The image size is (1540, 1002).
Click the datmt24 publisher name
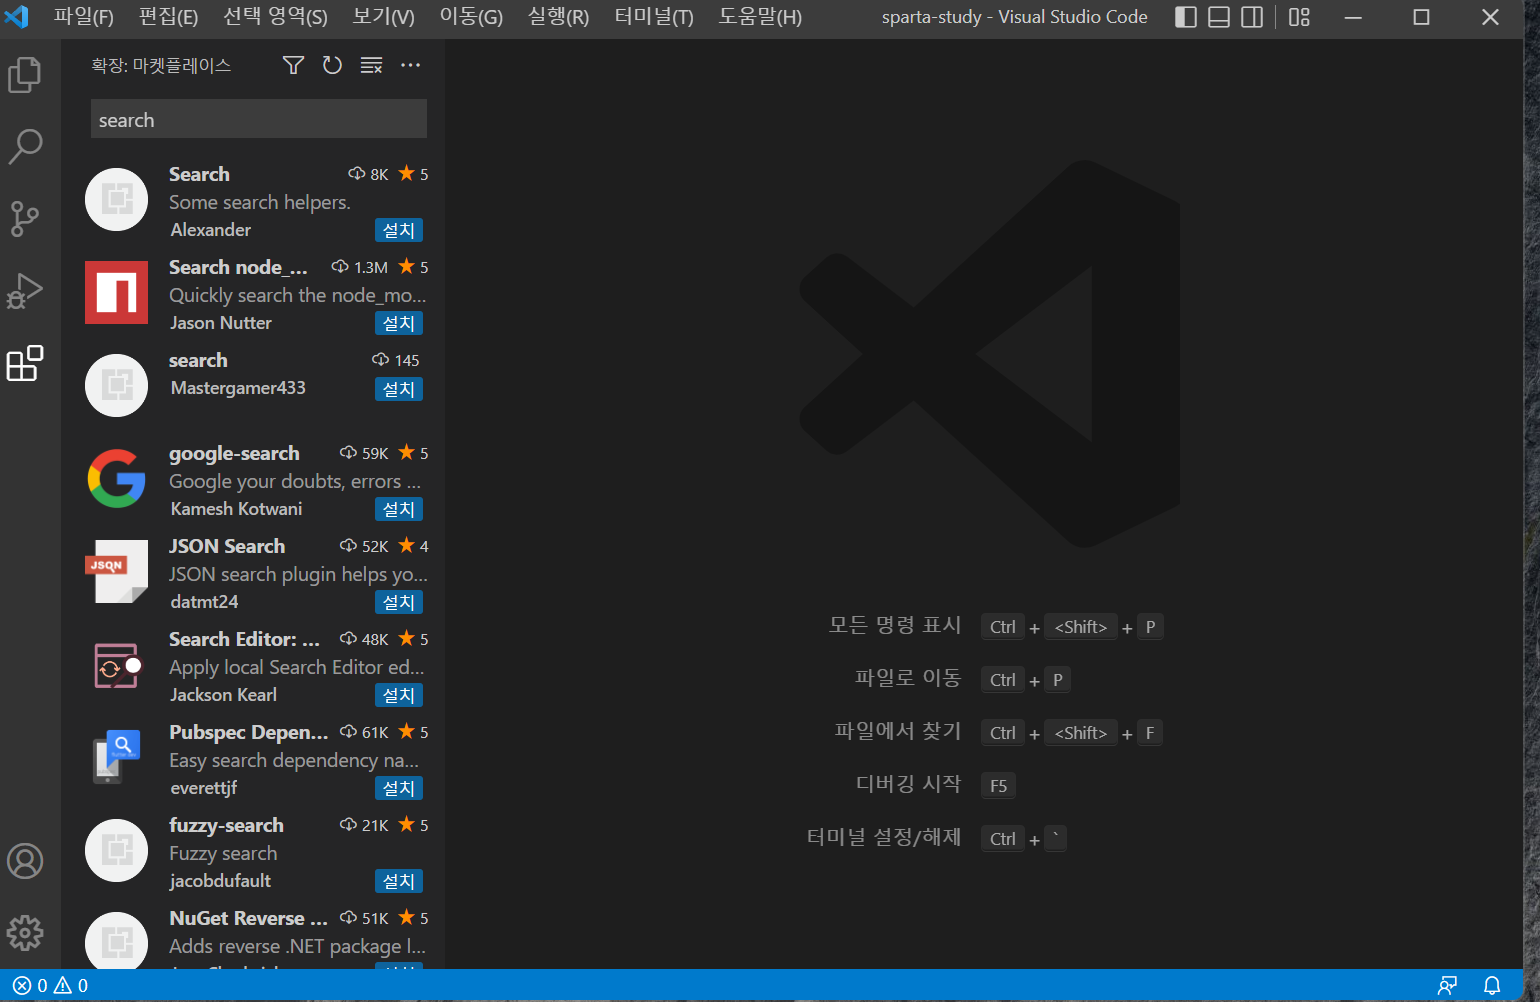tap(204, 602)
